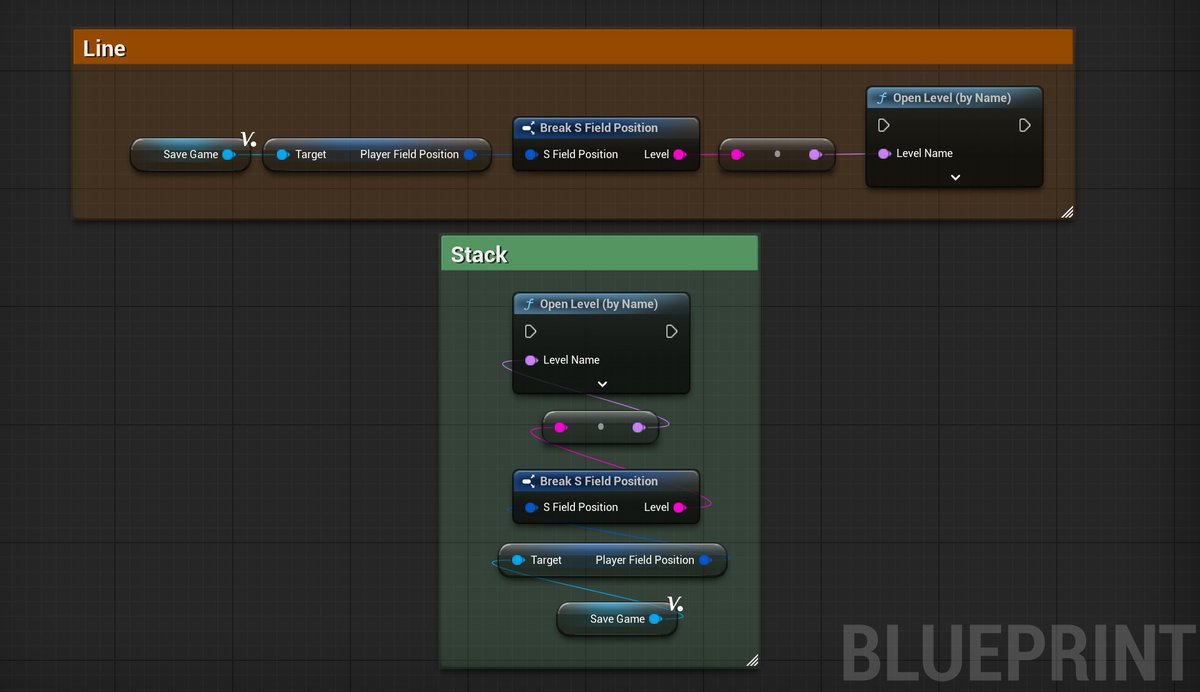Viewport: 1200px width, 692px height.
Task: Click Open Level exec output pin in Line comment
Action: [x=1025, y=125]
